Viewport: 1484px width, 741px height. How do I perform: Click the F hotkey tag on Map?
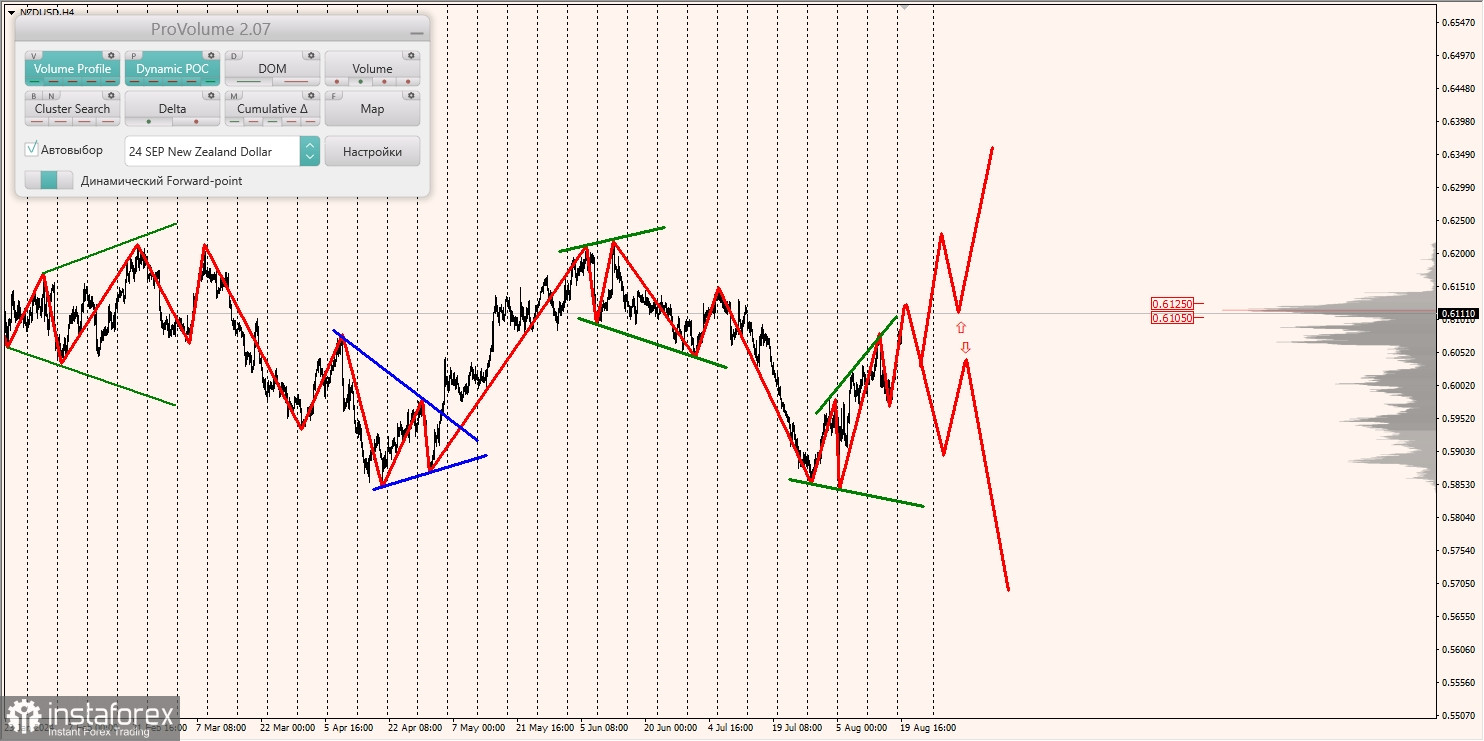(x=334, y=96)
